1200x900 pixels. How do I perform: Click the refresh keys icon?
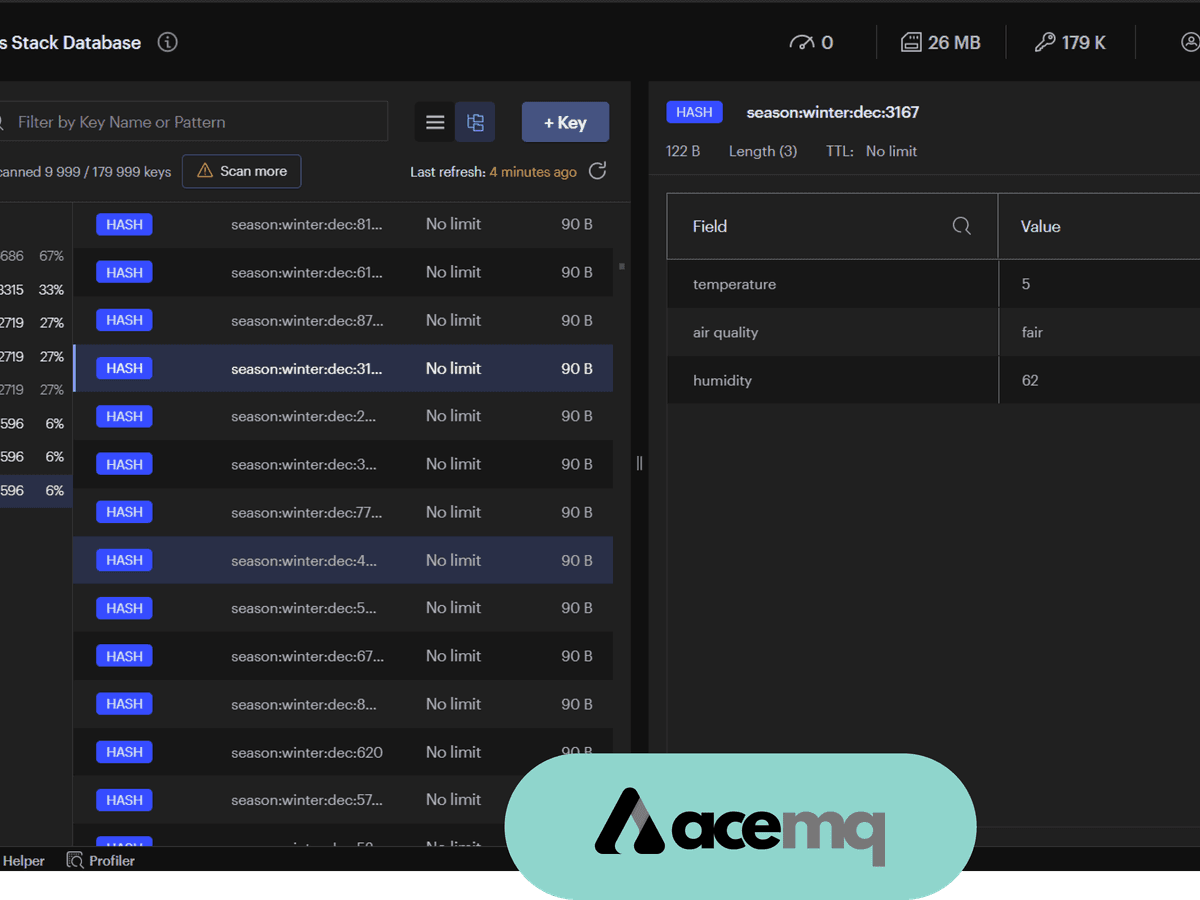click(x=597, y=171)
